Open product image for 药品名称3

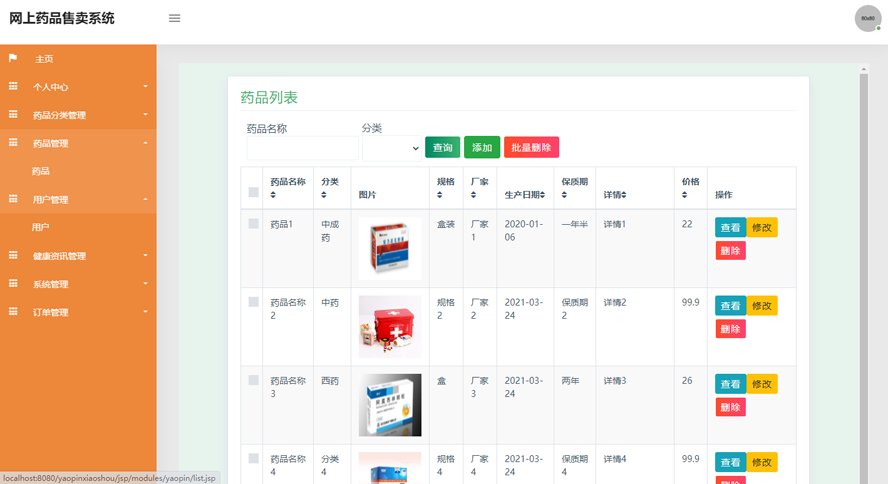(390, 405)
